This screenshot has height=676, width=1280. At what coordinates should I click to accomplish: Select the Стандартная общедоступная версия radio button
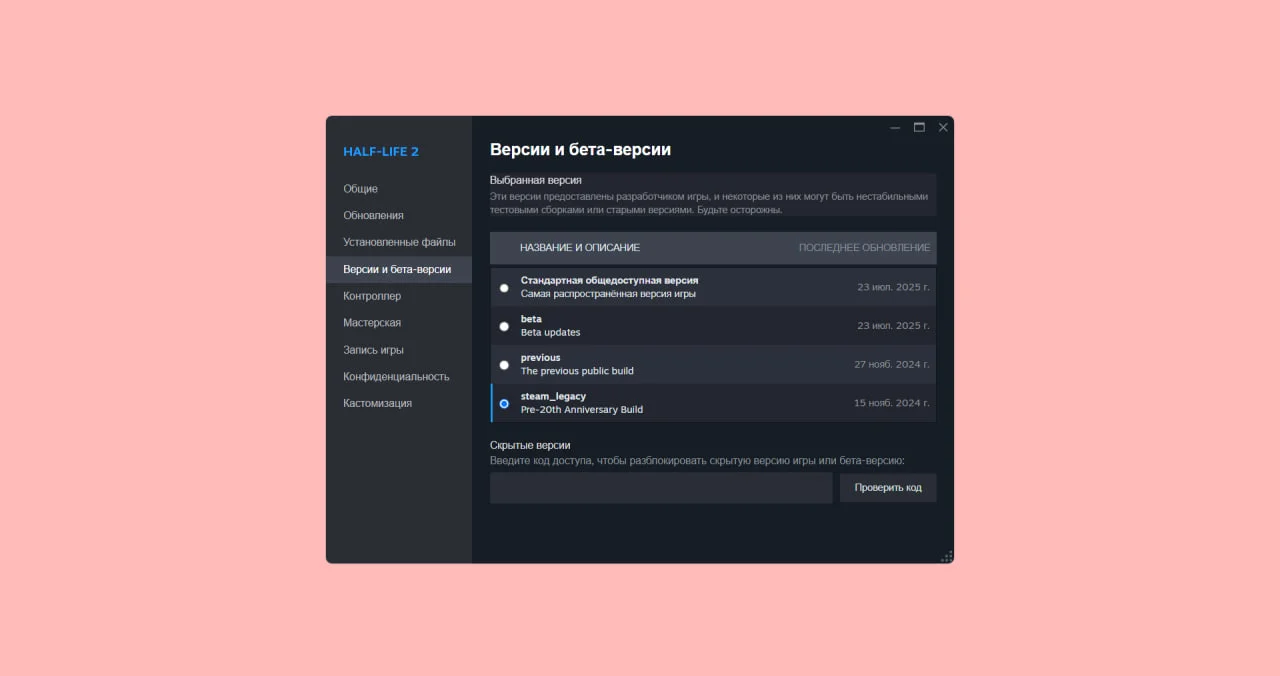504,288
